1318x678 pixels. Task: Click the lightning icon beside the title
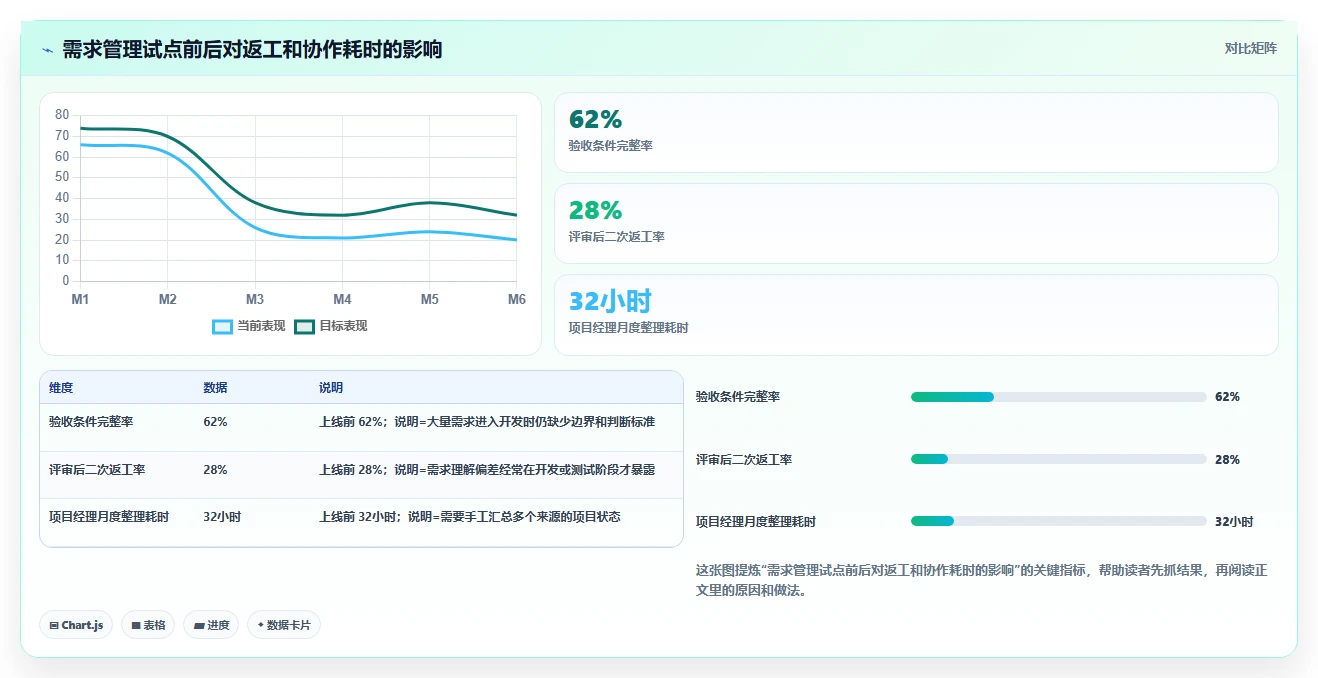click(48, 50)
